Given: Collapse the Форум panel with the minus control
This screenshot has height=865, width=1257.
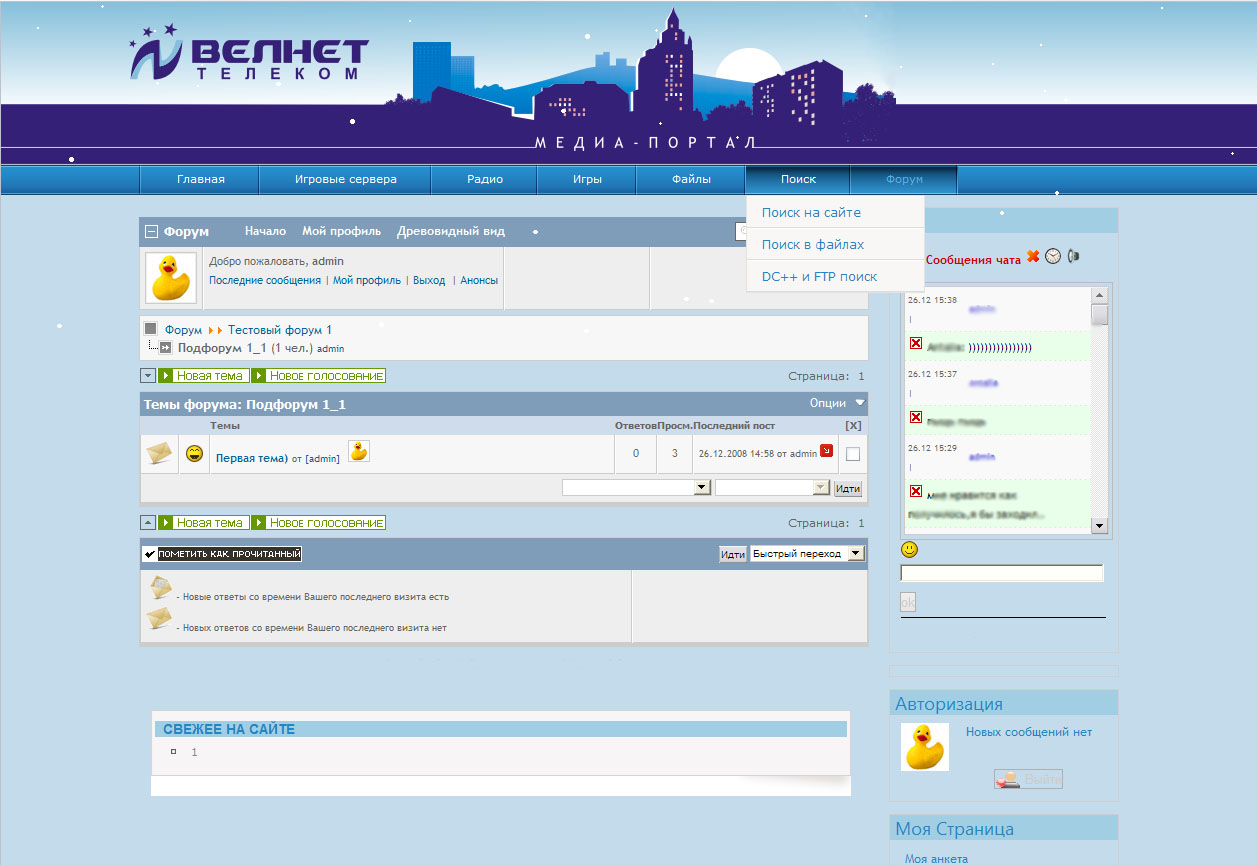Looking at the screenshot, I should (152, 231).
